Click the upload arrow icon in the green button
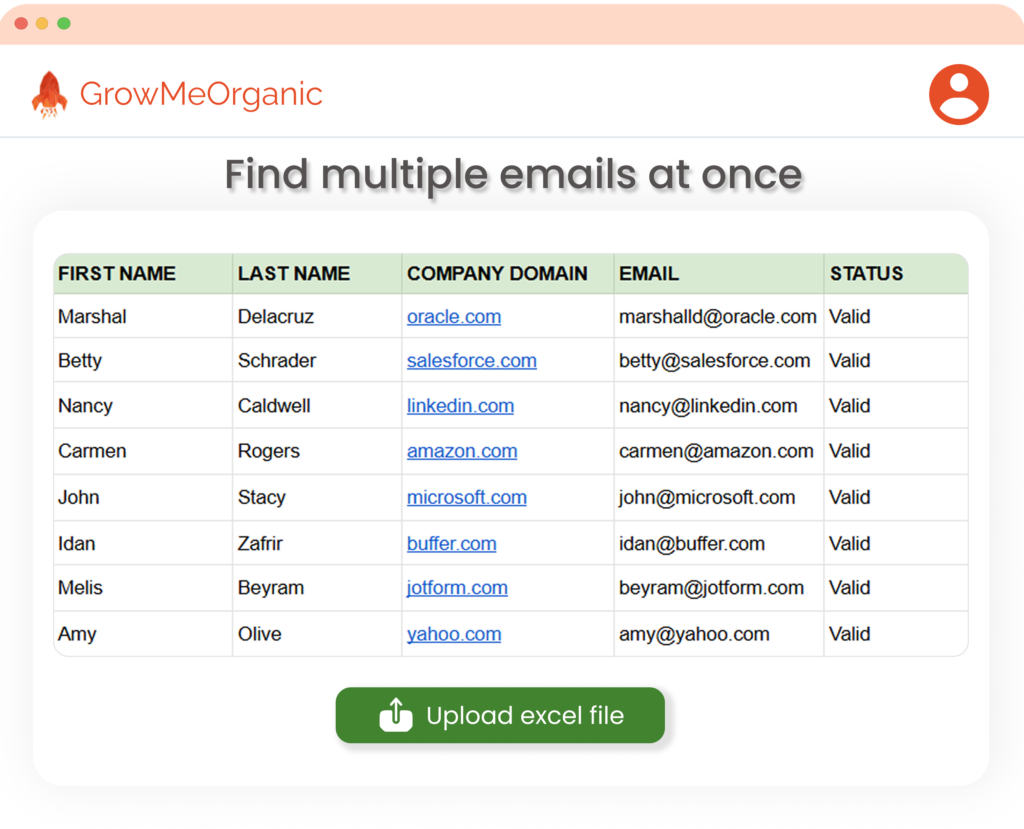 [x=396, y=715]
